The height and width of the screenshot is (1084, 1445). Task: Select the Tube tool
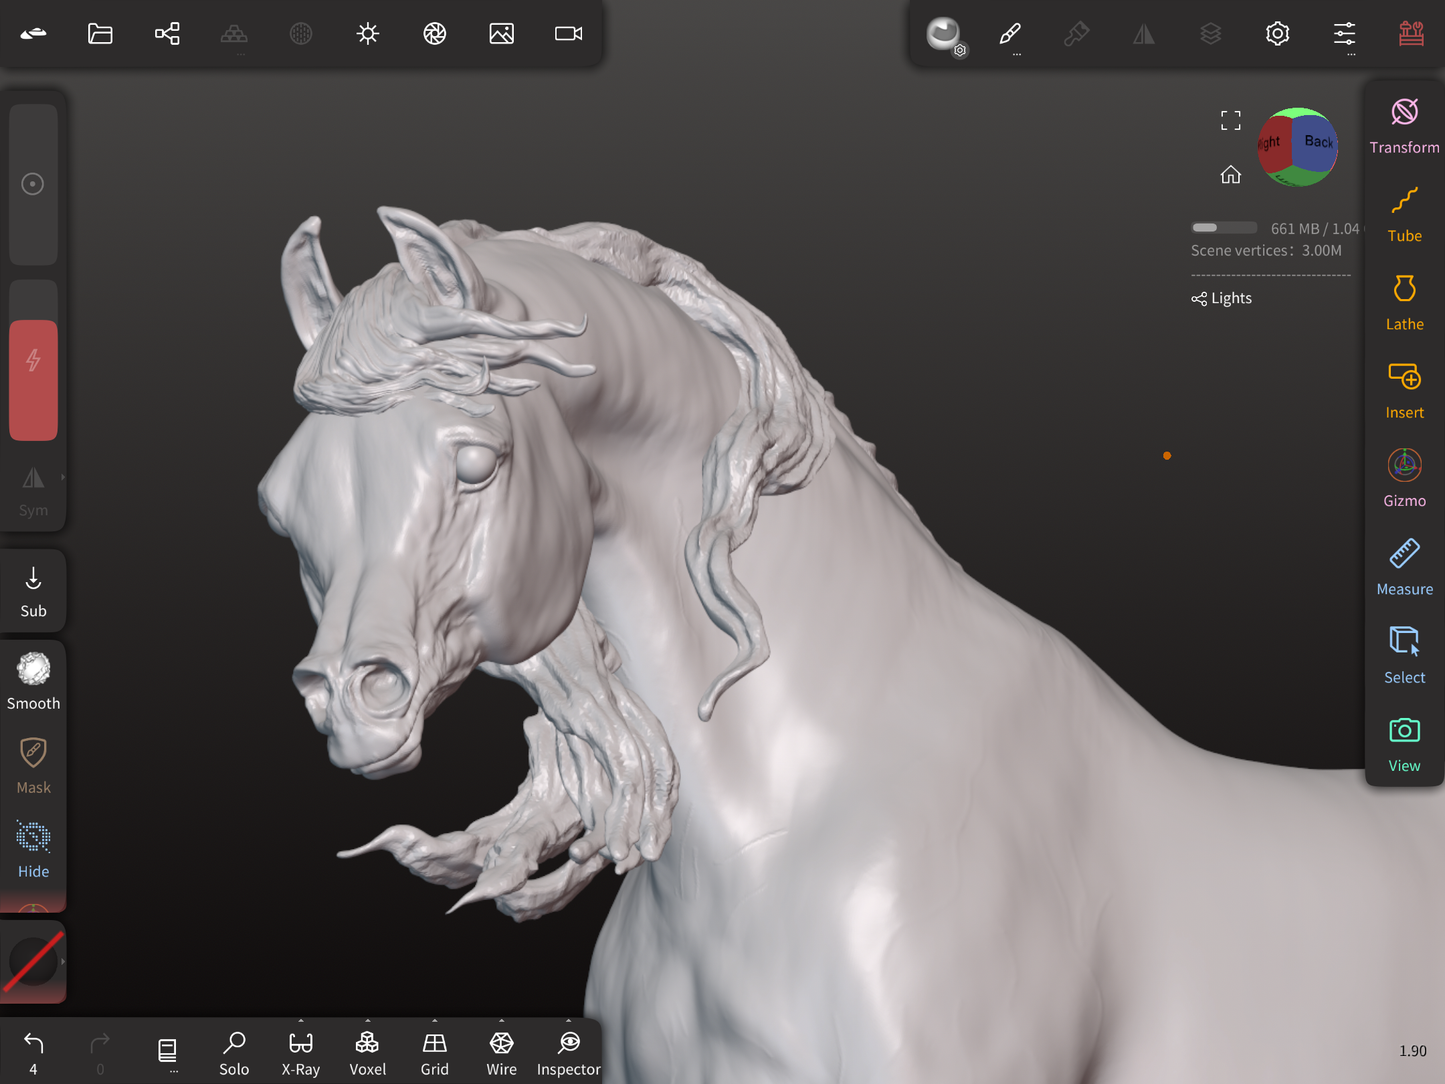(x=1404, y=214)
